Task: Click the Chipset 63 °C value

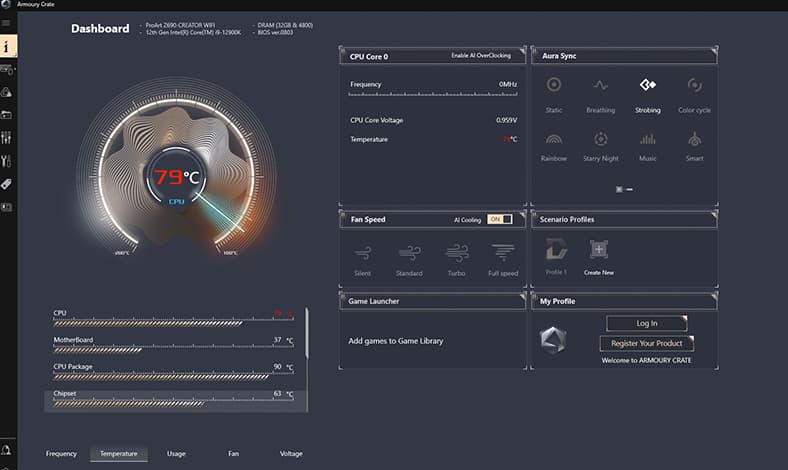Action: point(283,393)
